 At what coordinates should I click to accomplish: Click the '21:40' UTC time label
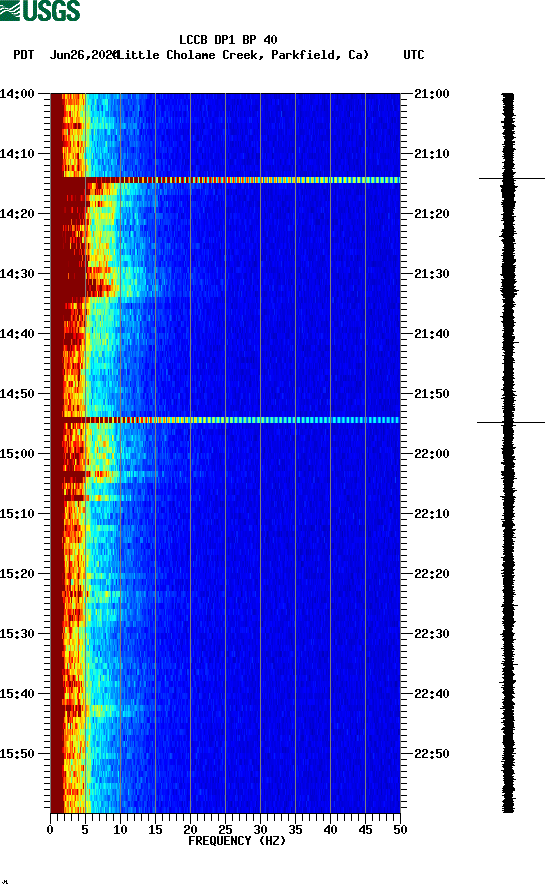[x=432, y=334]
